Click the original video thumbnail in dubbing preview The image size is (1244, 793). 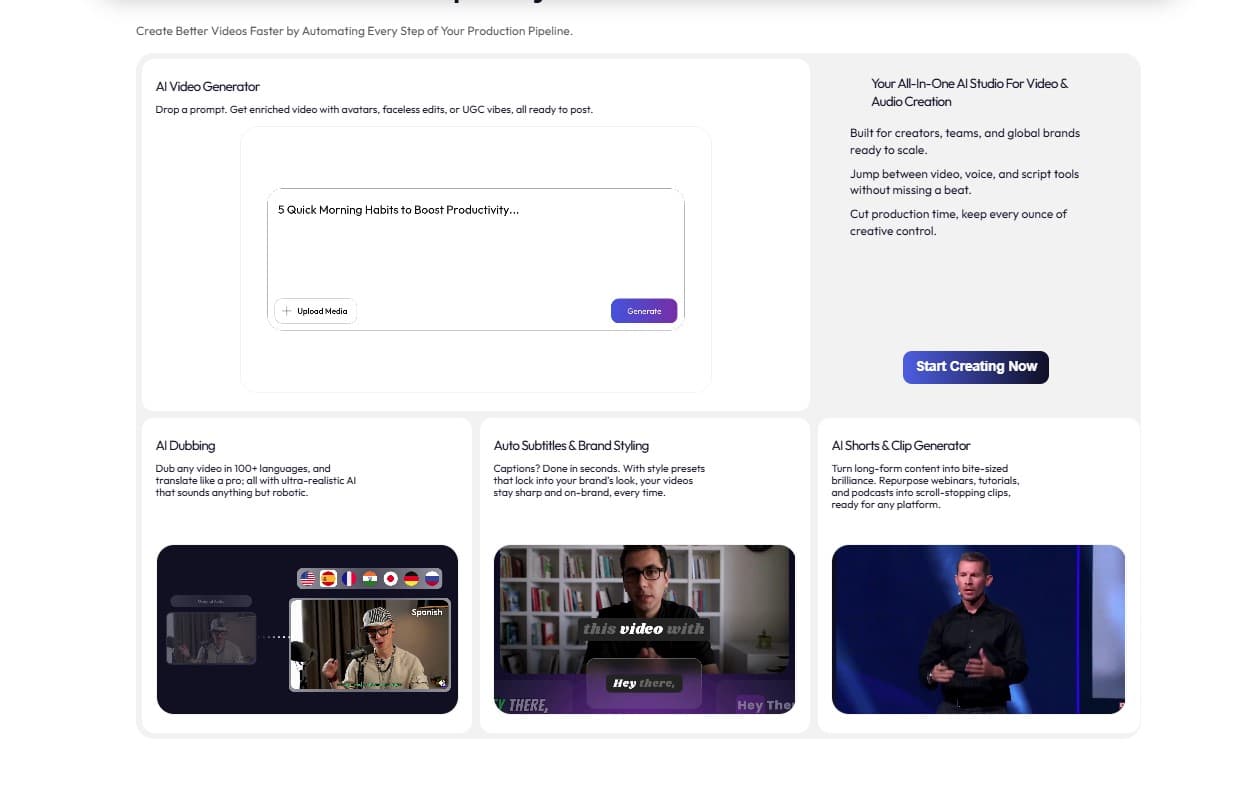tap(211, 638)
